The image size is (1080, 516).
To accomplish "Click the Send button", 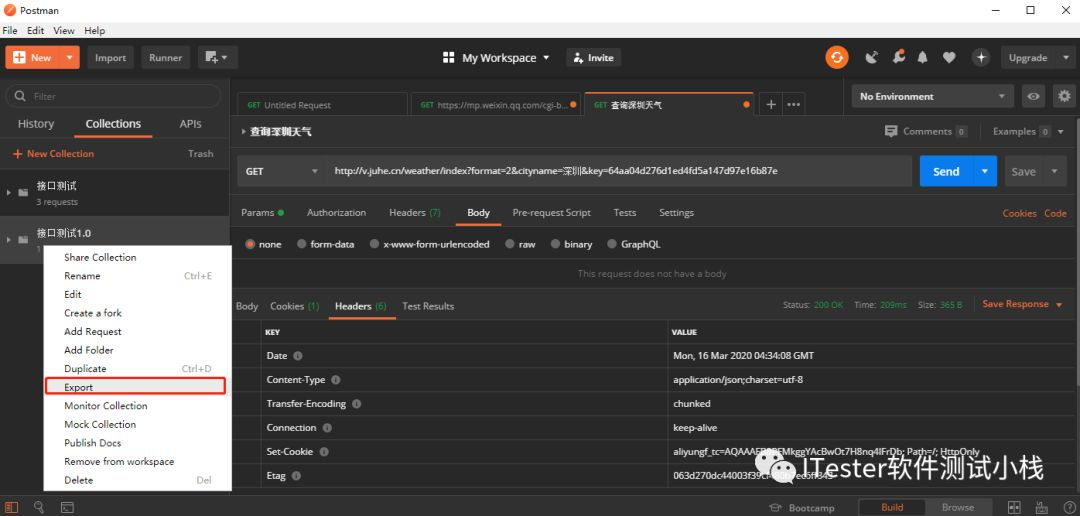I will point(946,171).
